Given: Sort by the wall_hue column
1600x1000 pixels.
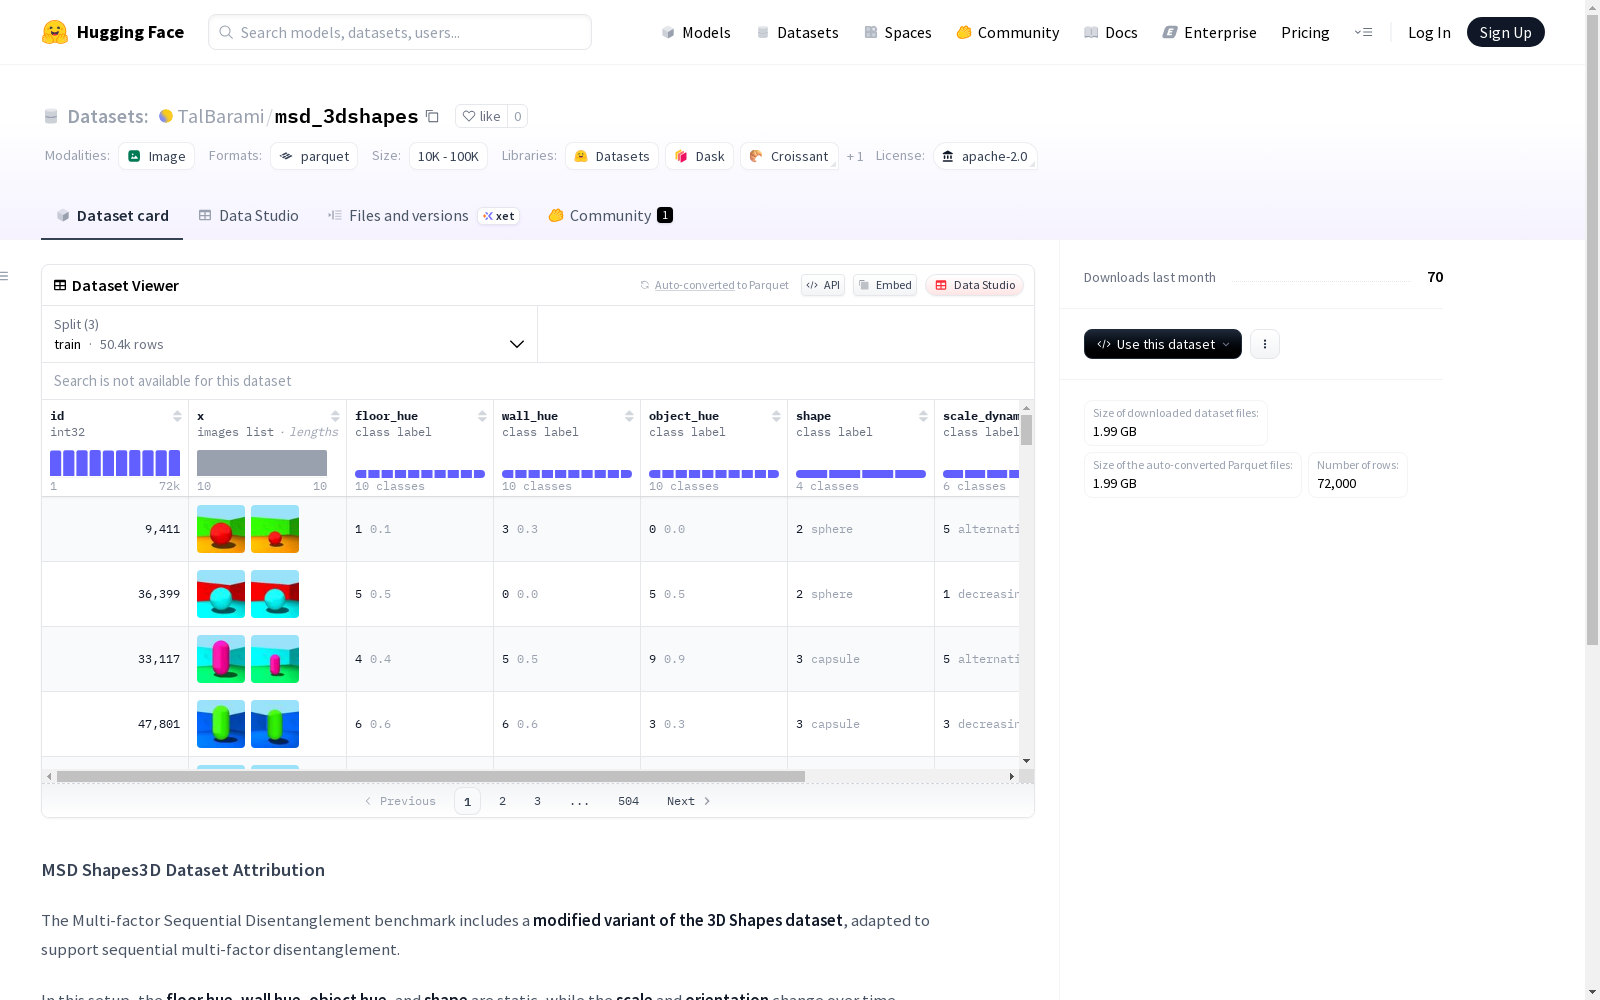Looking at the screenshot, I should [629, 416].
